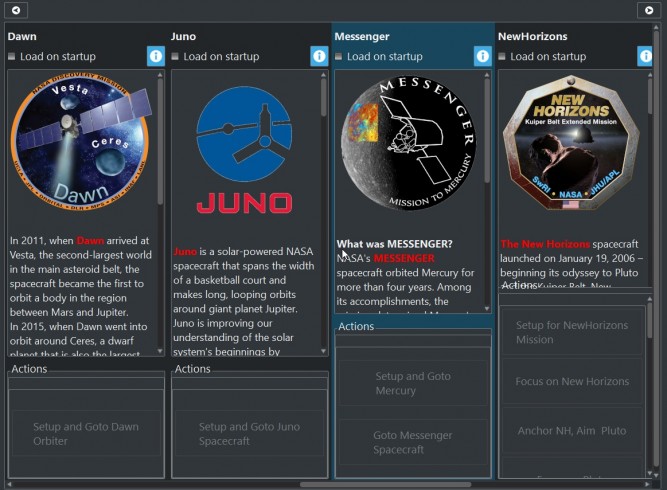Run Goto Messenger Spacecraft action
Image resolution: width=667 pixels, height=490 pixels.
point(413,442)
